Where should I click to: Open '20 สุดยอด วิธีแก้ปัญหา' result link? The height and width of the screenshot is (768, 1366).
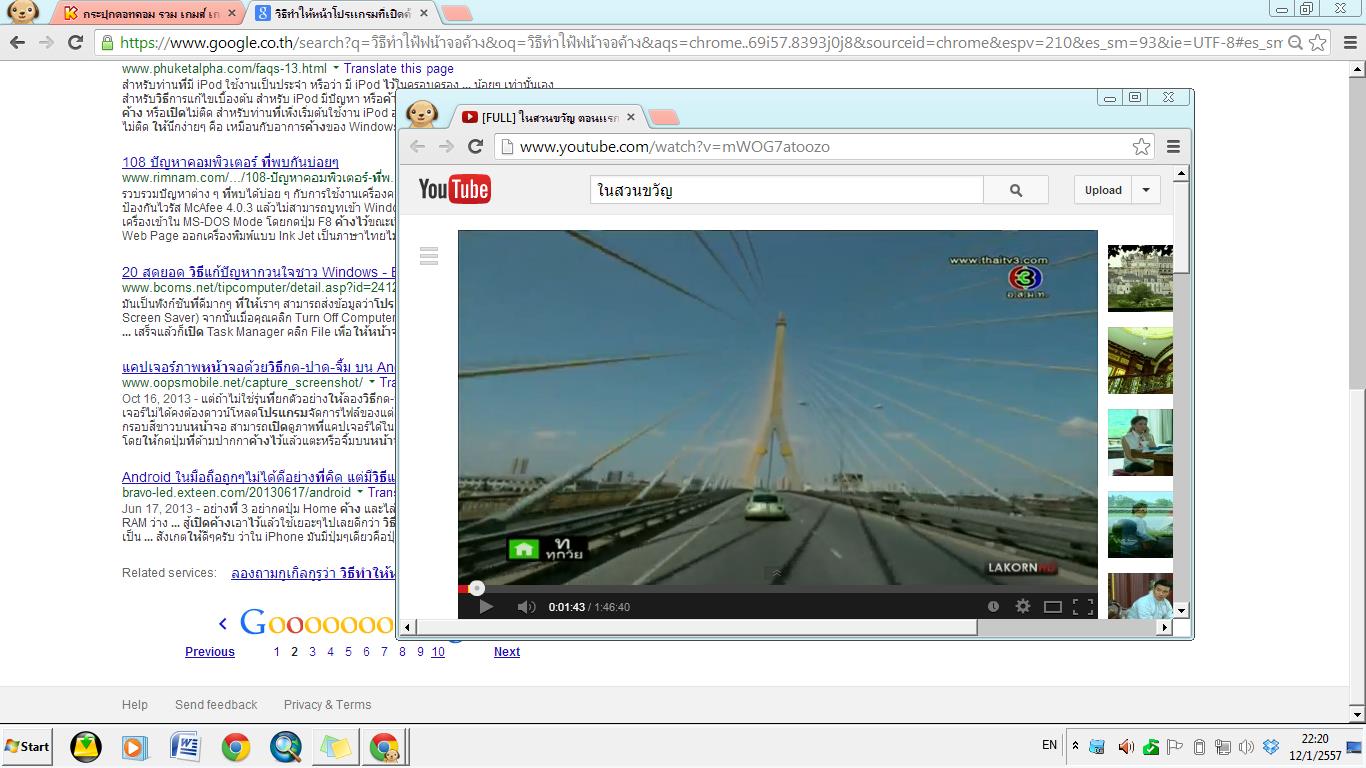pyautogui.click(x=259, y=272)
